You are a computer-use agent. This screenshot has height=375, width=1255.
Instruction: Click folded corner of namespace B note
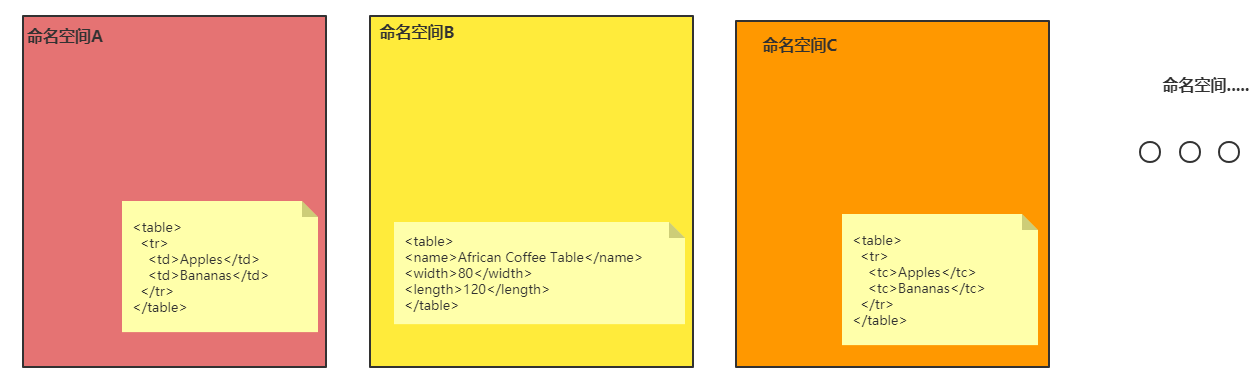[x=677, y=229]
